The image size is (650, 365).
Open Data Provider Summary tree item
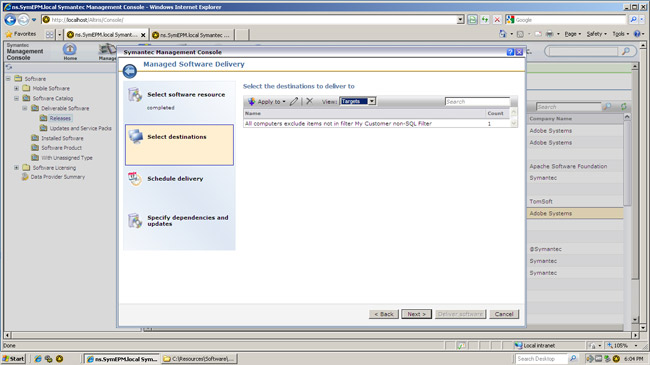pos(58,177)
